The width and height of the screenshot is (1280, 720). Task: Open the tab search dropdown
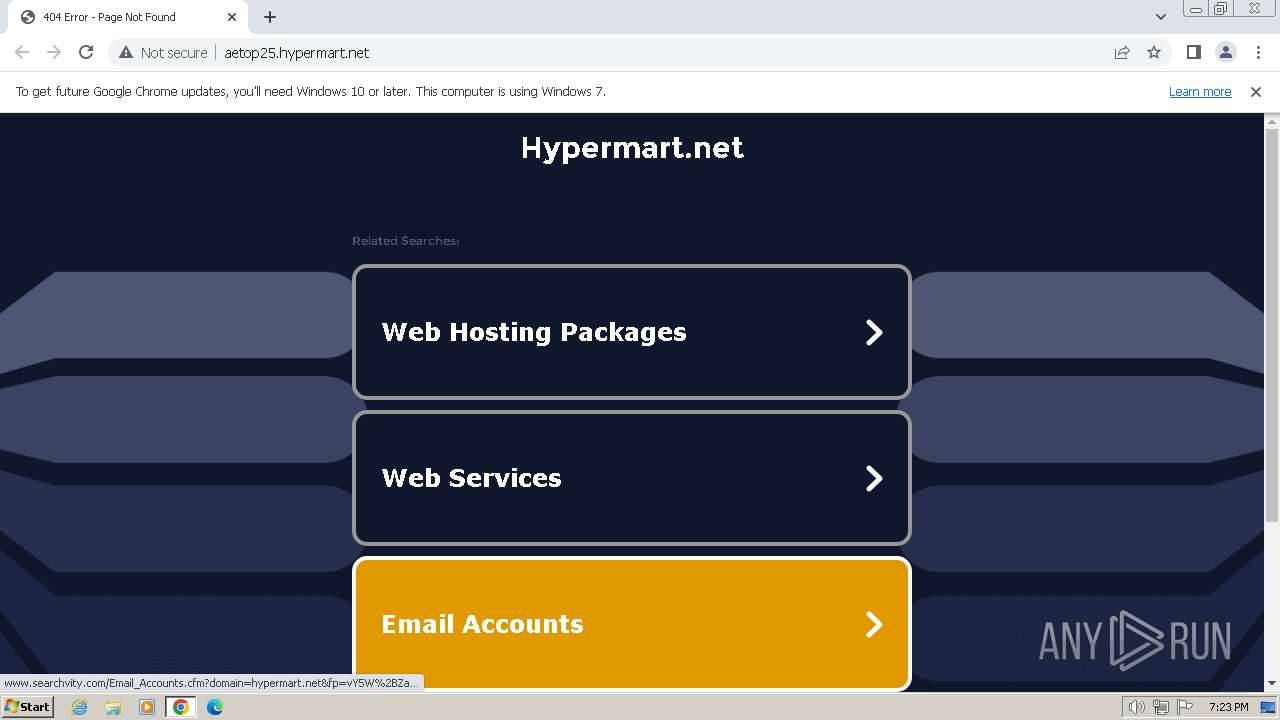[x=1161, y=17]
